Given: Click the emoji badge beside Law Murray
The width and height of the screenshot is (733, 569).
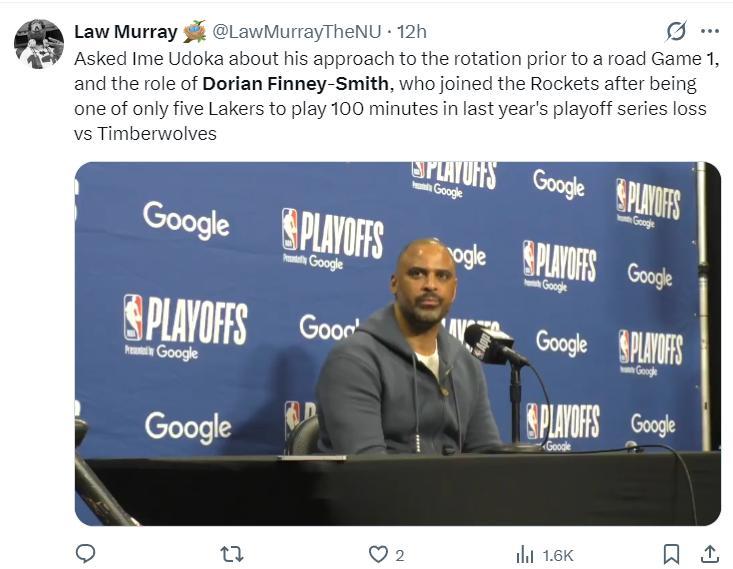Looking at the screenshot, I should click(x=194, y=31).
